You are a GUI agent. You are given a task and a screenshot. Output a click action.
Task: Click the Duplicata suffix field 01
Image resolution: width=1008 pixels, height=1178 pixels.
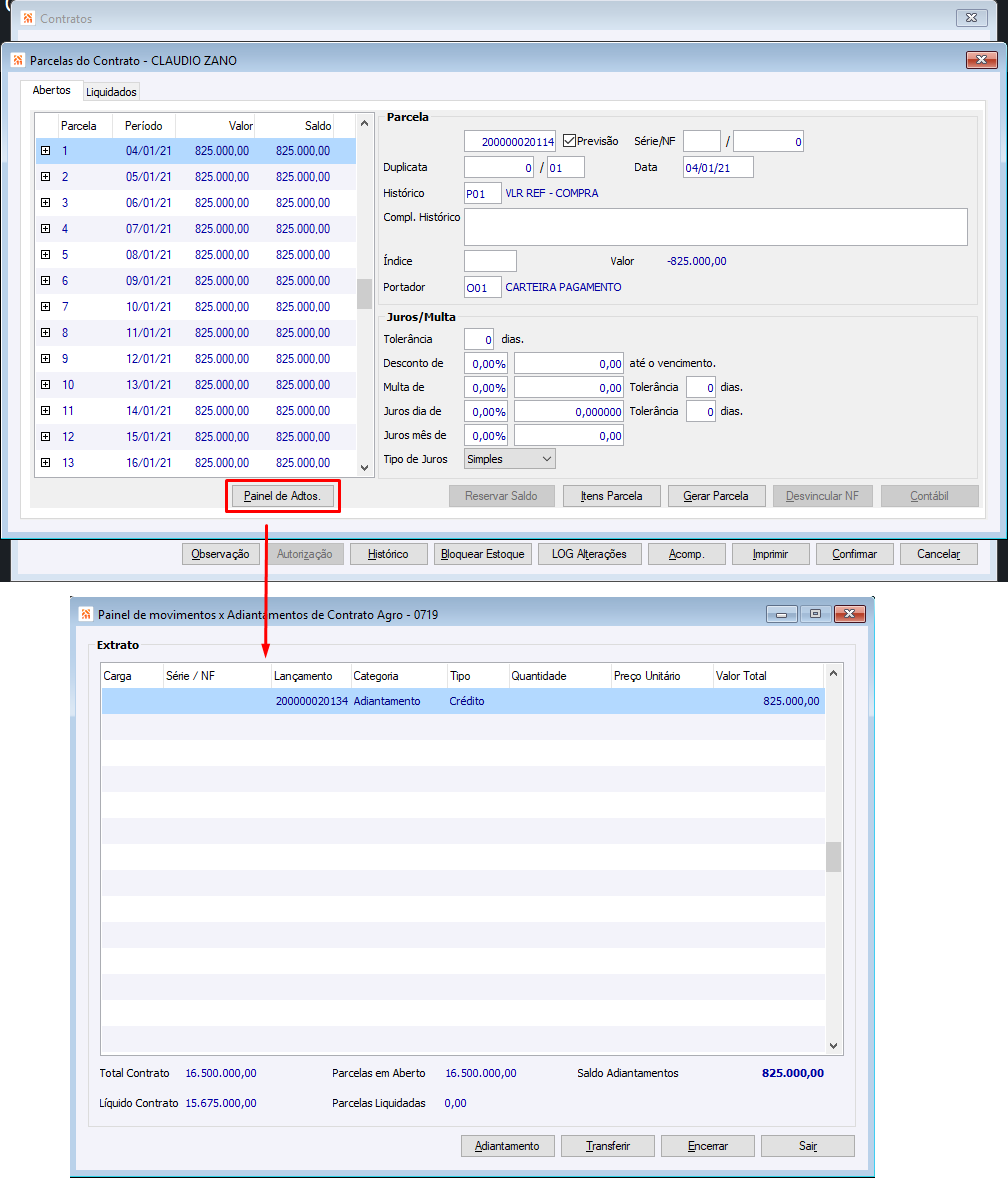point(566,167)
